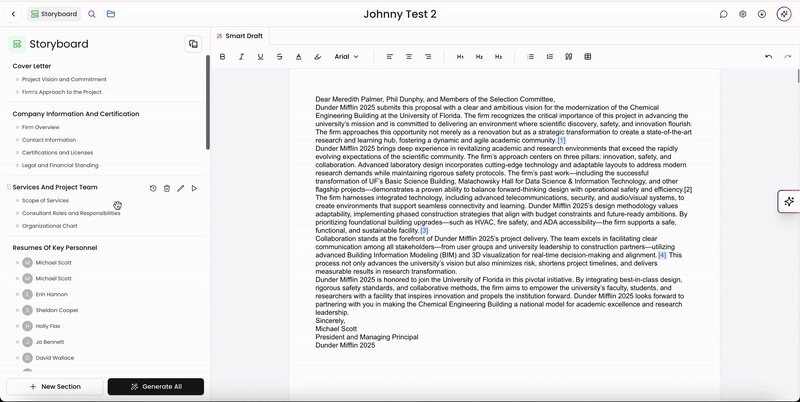Viewport: 800px width, 402px height.
Task: Insert a block quote
Action: tap(568, 57)
